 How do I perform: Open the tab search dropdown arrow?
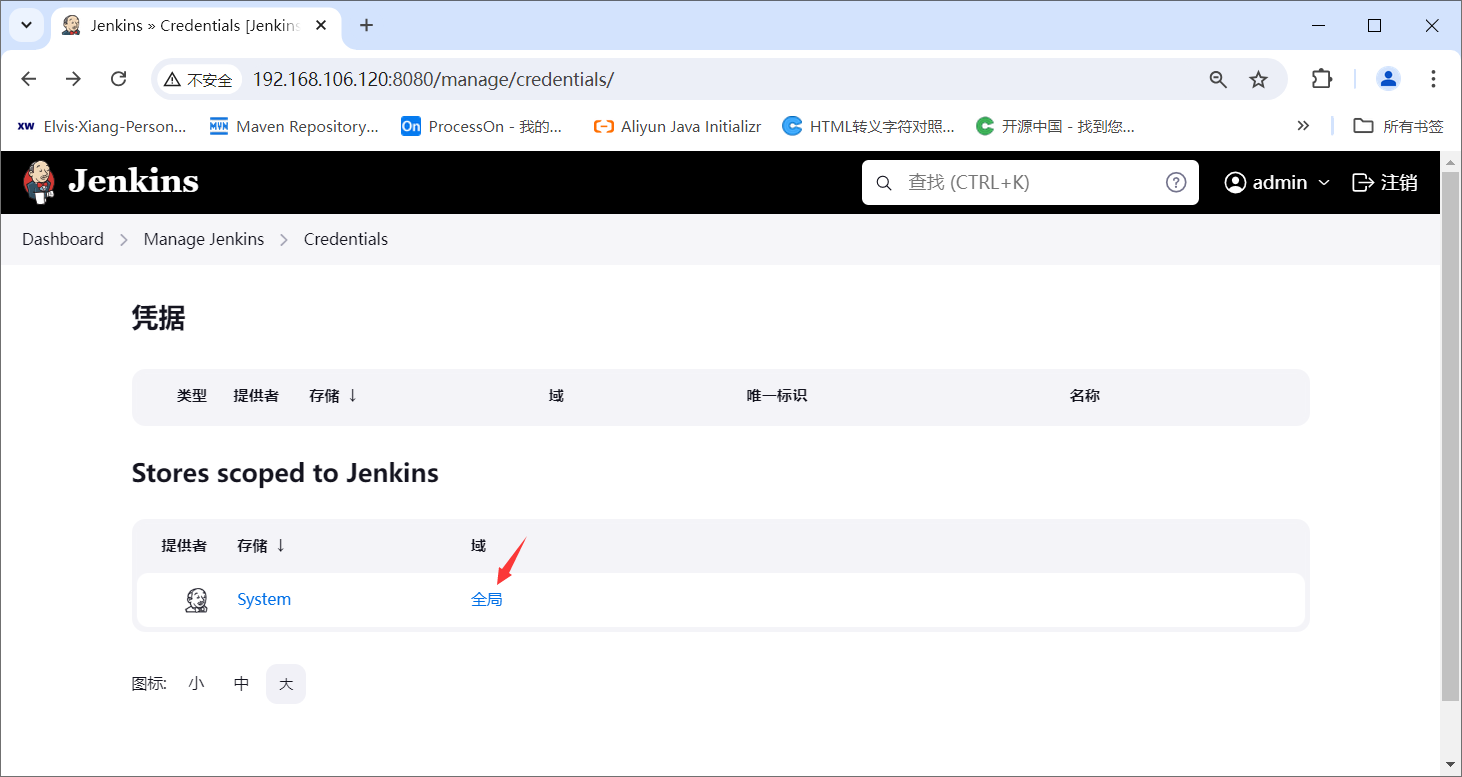[x=26, y=25]
